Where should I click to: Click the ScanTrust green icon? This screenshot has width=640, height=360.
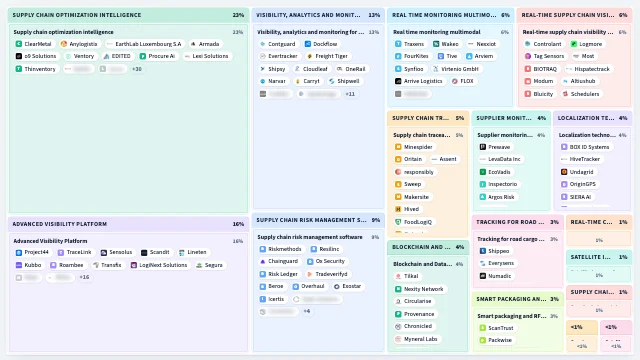482,328
